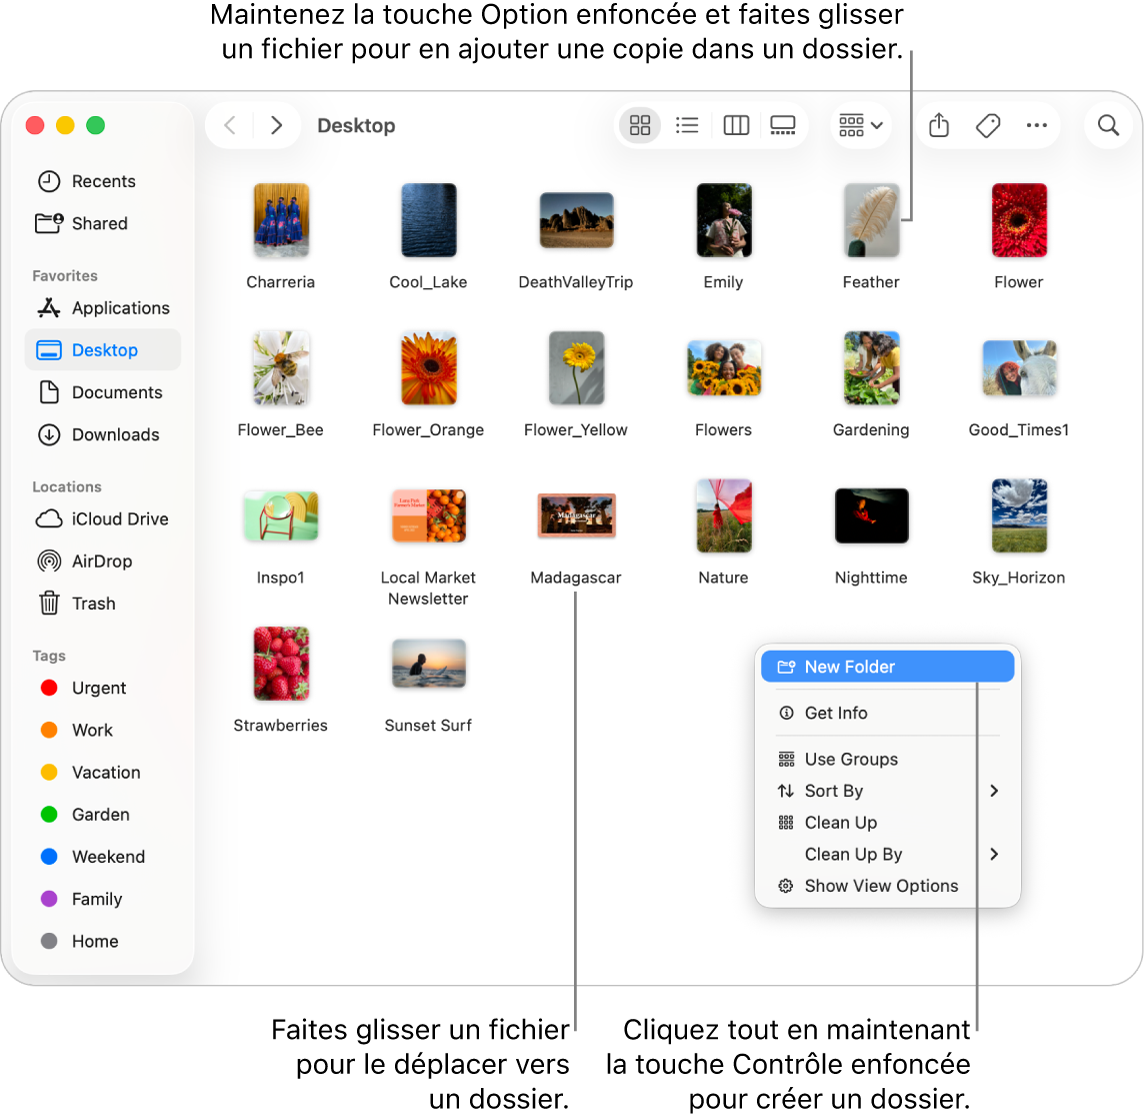The height and width of the screenshot is (1117, 1146).
Task: Click the forward navigation arrow
Action: 277,125
